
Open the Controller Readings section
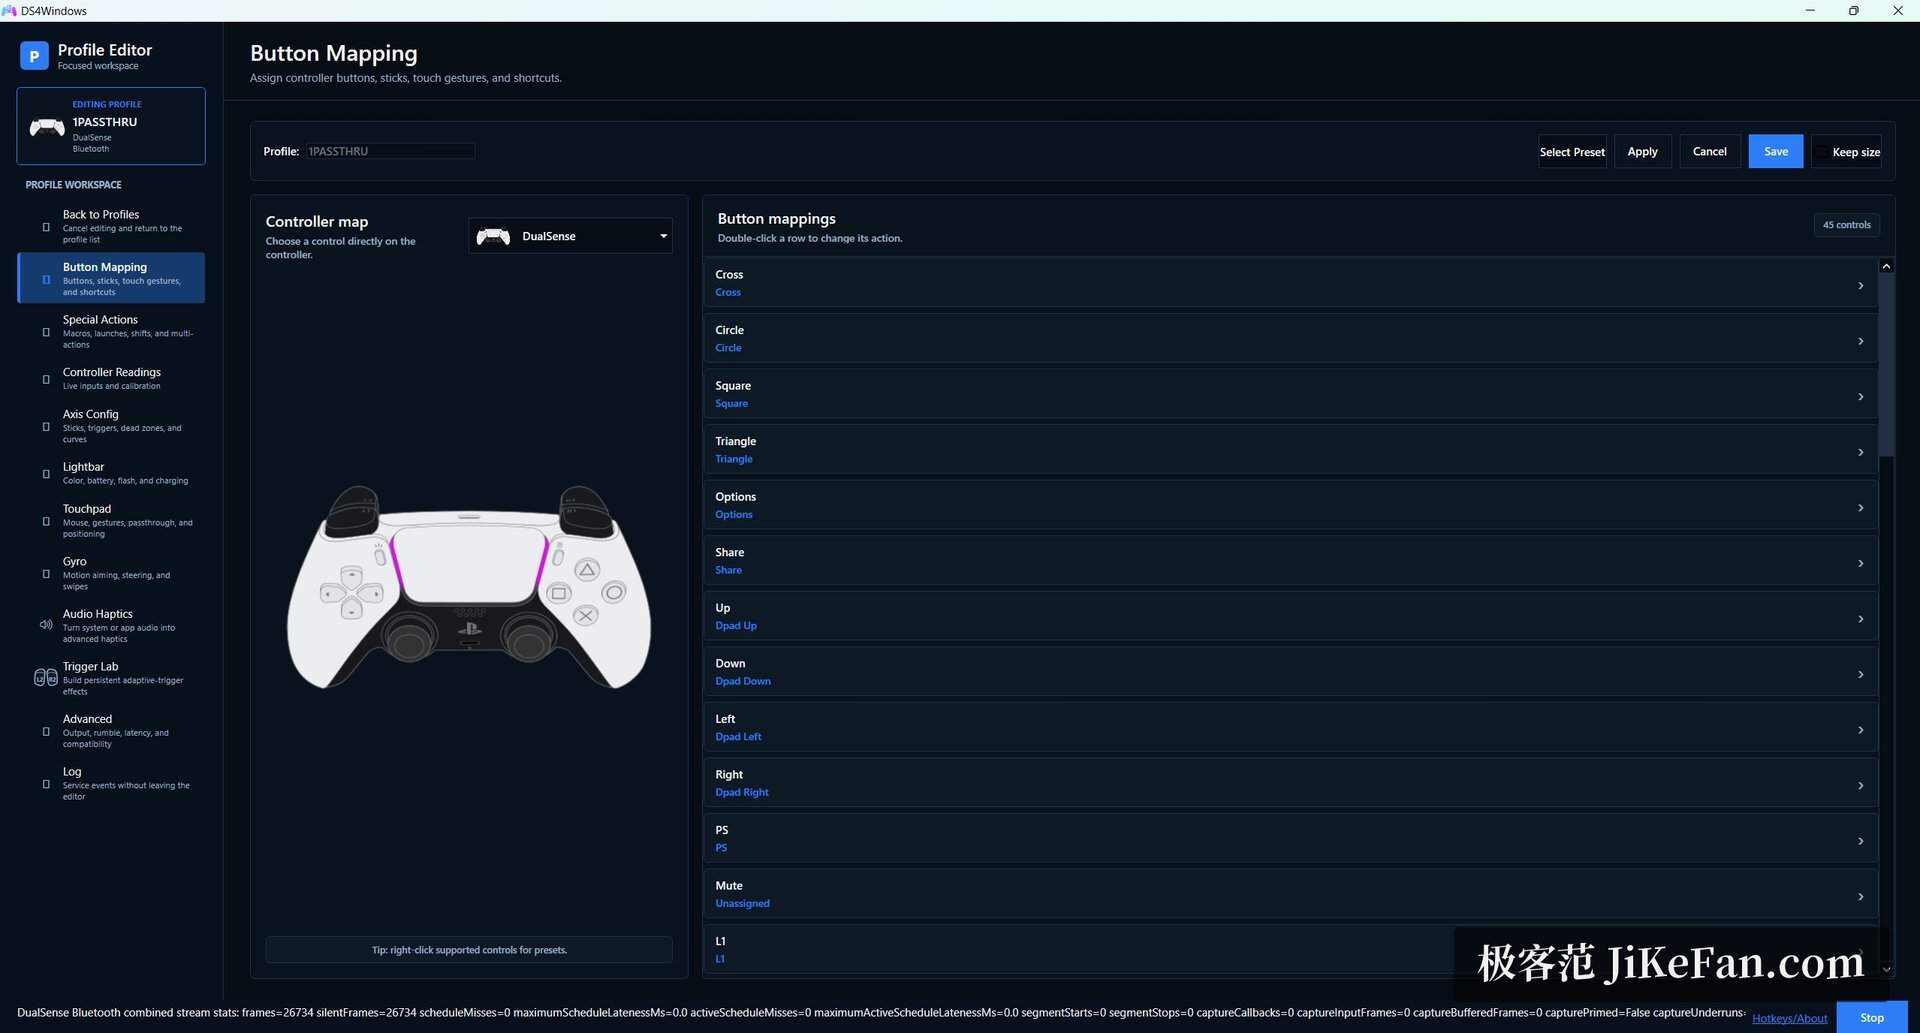111,379
